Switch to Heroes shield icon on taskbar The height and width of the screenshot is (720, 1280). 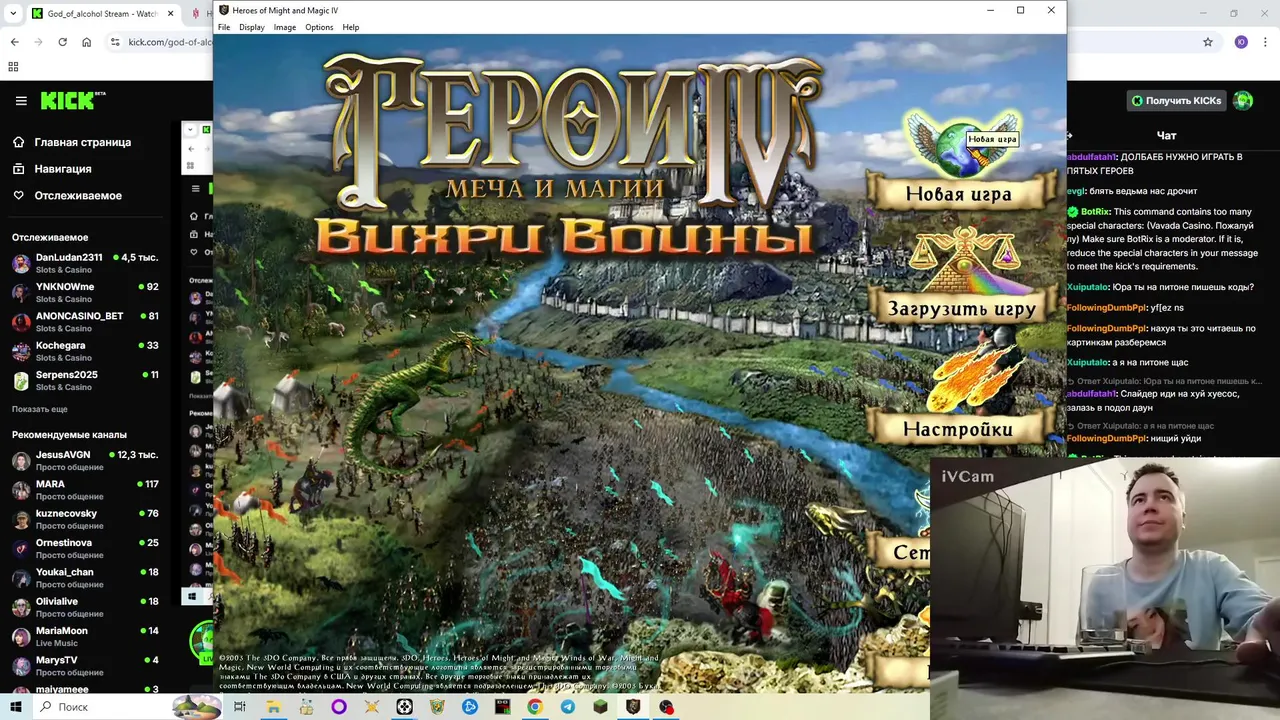tap(633, 707)
